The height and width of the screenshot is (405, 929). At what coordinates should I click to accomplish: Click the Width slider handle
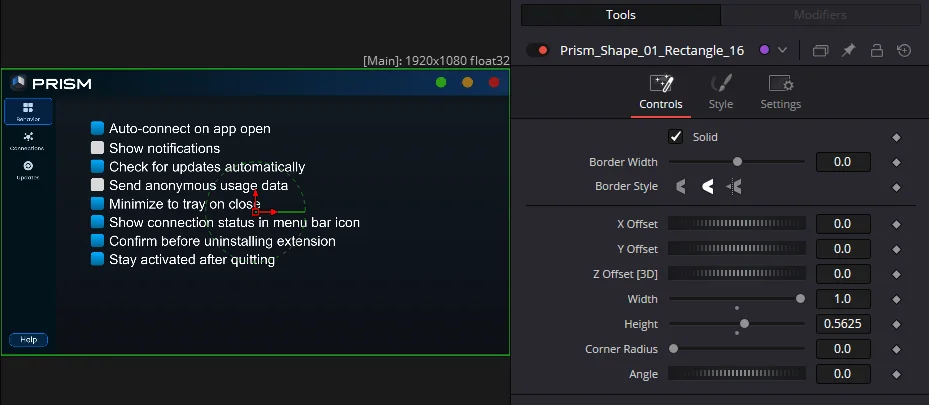tap(800, 298)
